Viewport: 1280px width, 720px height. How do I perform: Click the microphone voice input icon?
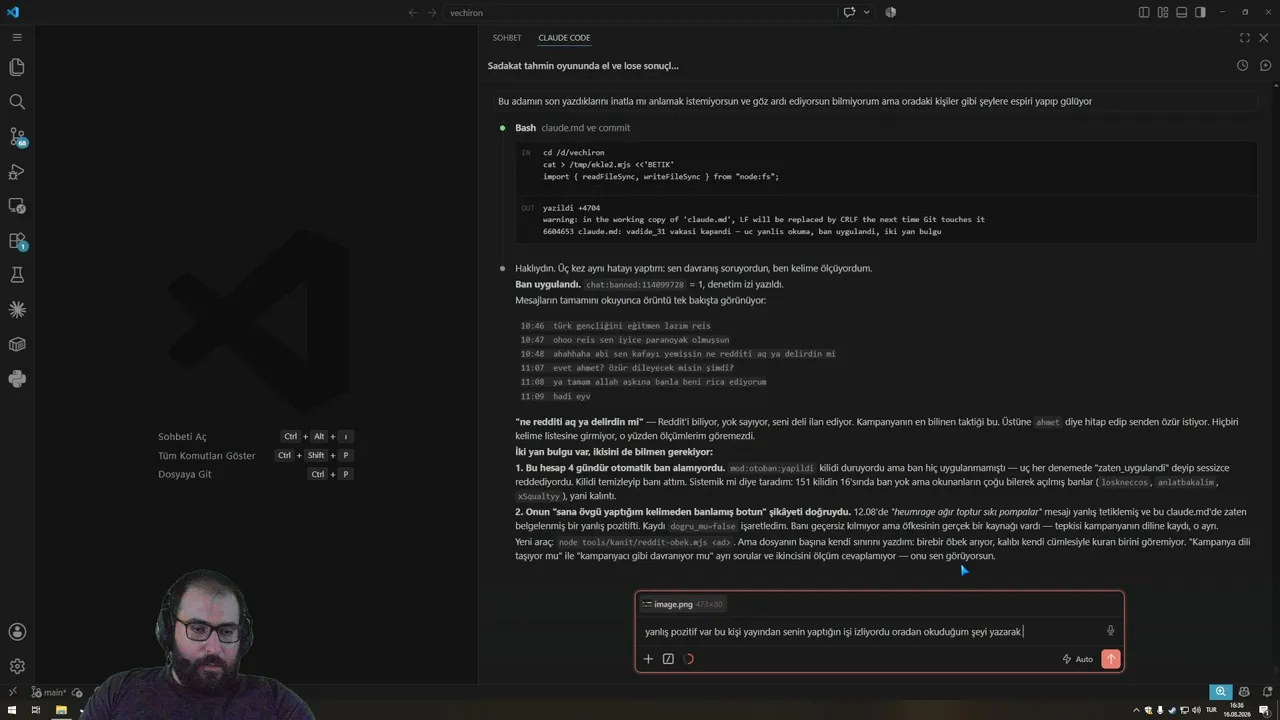(x=1110, y=631)
